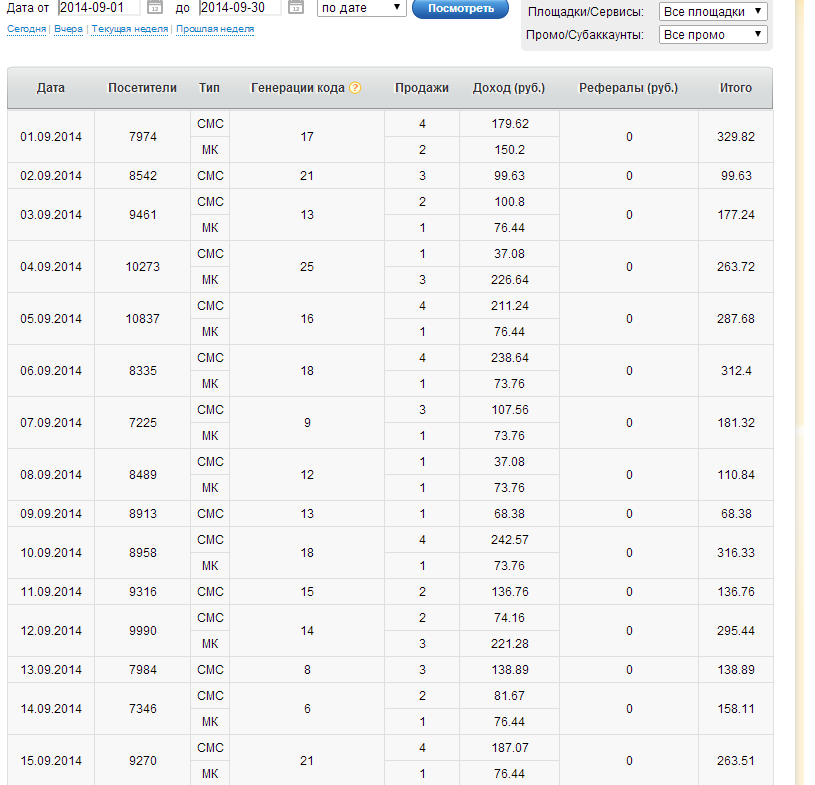Focus the end date field 2014-09-30
Viewport: 815px width, 785px height.
(x=240, y=7)
